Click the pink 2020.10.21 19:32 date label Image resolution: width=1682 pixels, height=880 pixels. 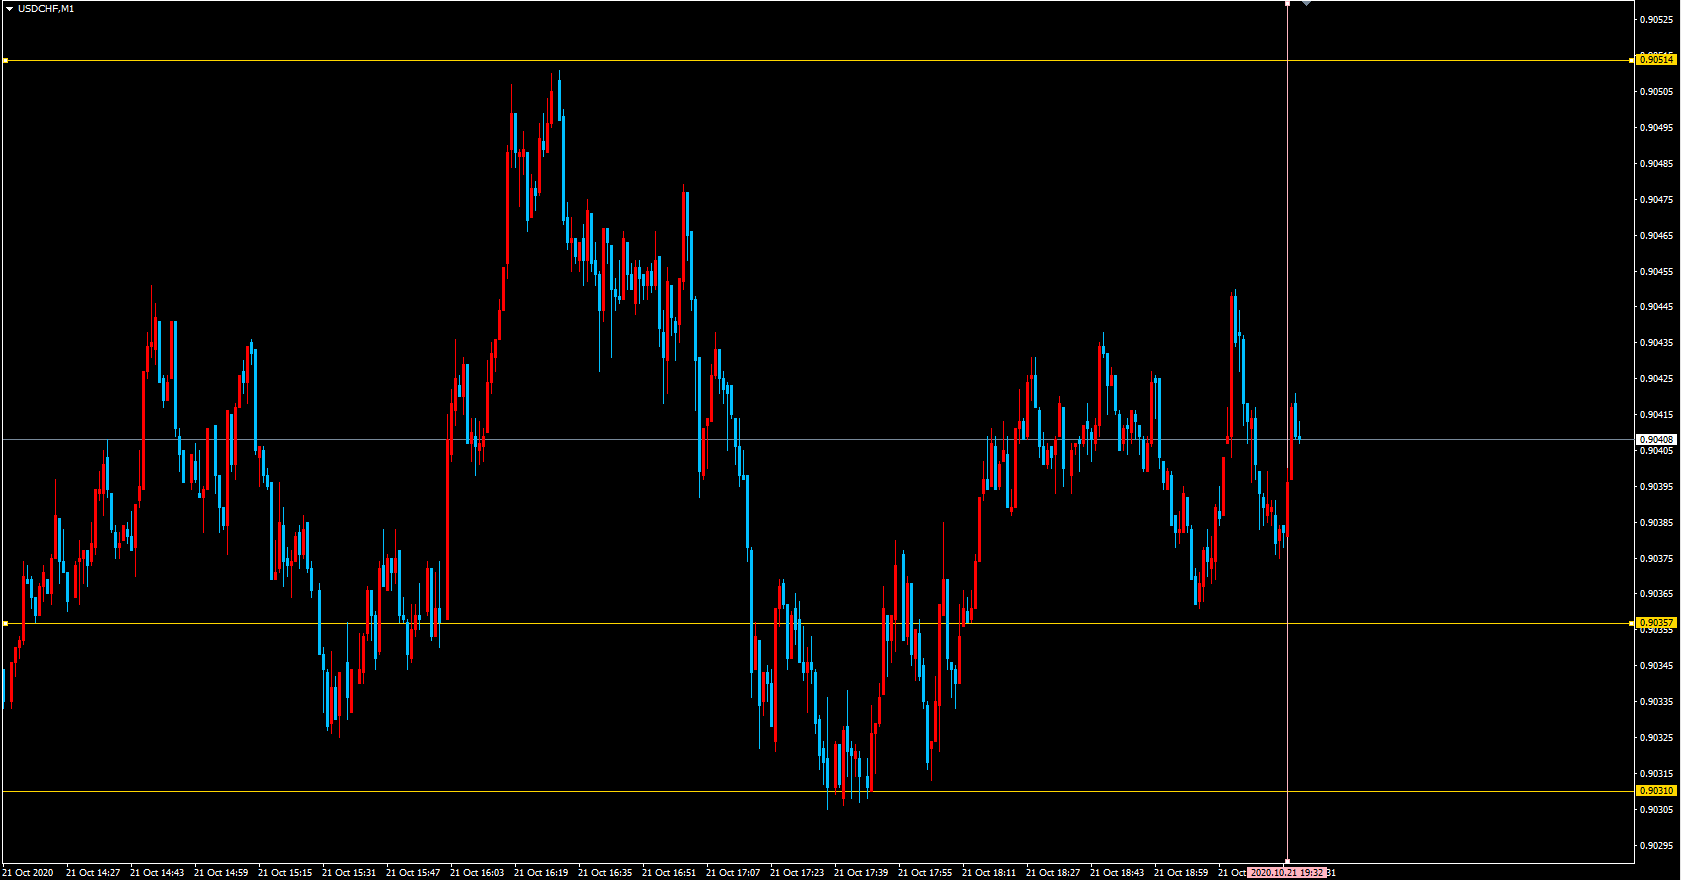[1287, 873]
